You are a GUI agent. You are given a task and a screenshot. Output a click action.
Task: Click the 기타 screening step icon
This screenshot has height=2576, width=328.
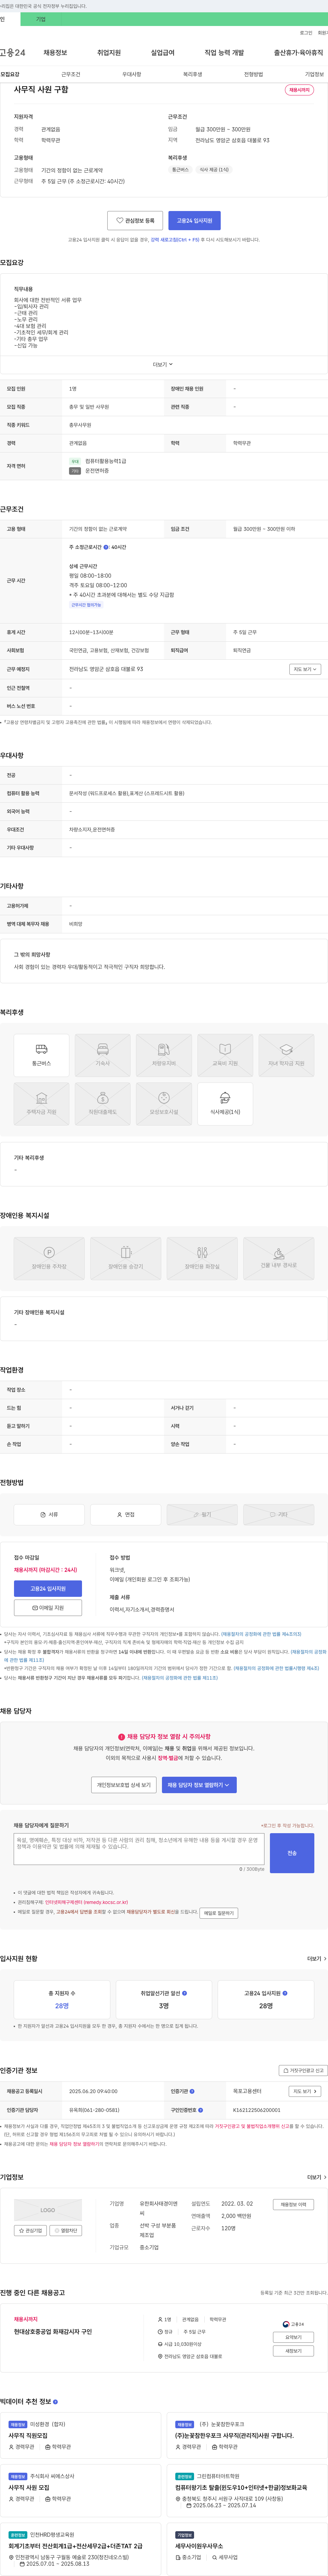click(x=279, y=1514)
